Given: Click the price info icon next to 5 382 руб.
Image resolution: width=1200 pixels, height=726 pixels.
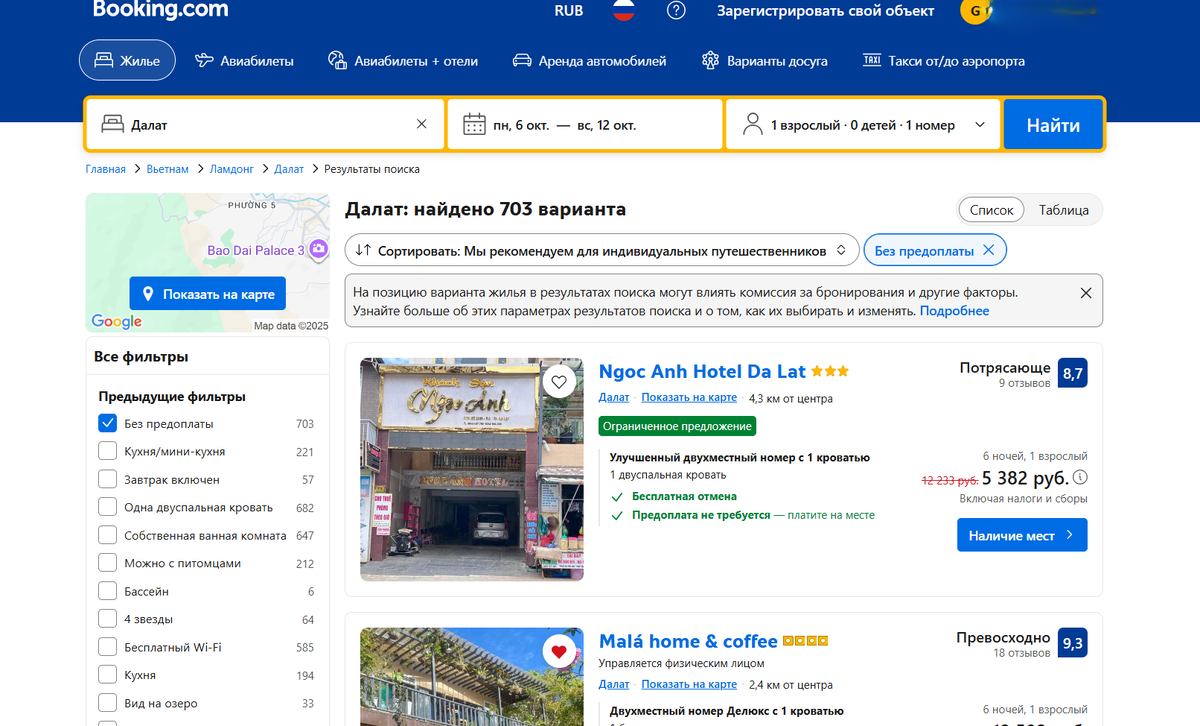Looking at the screenshot, I should [x=1081, y=477].
